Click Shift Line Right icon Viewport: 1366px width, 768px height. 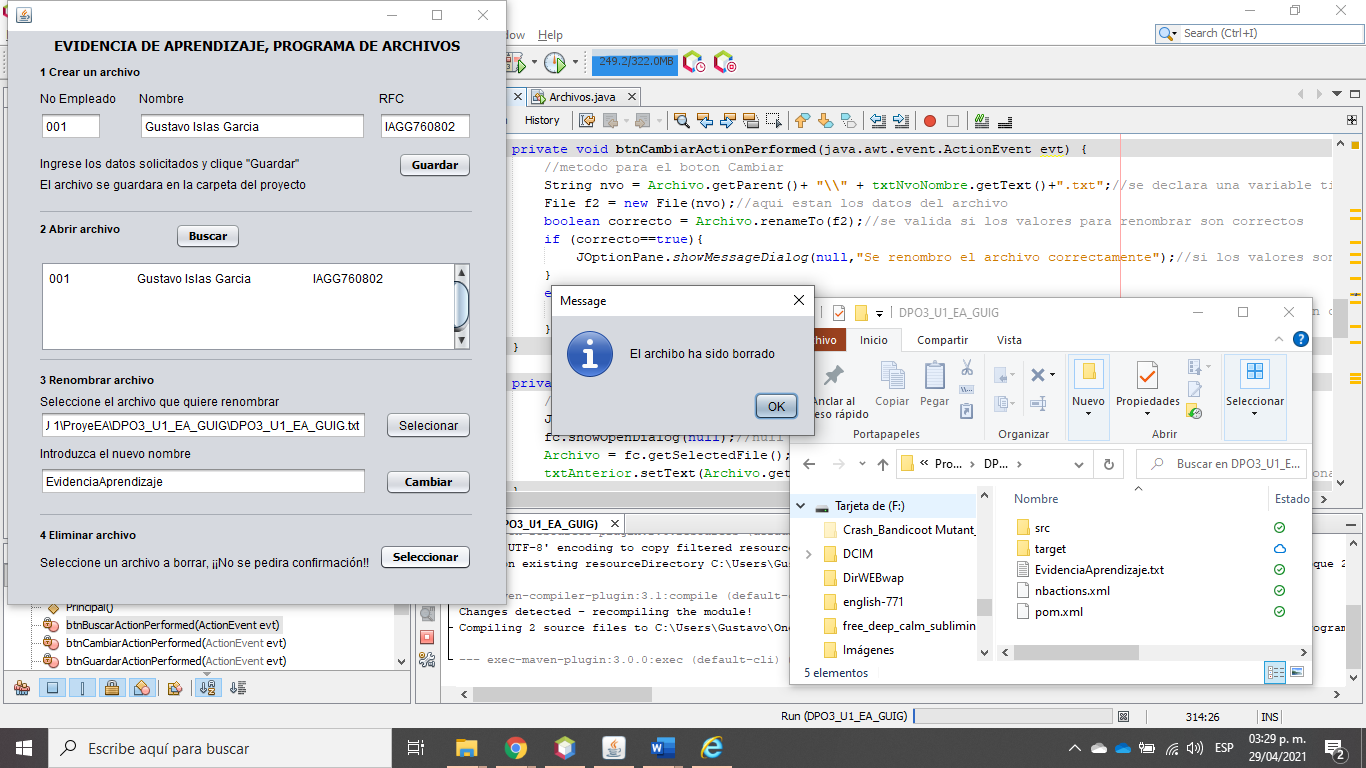[901, 121]
